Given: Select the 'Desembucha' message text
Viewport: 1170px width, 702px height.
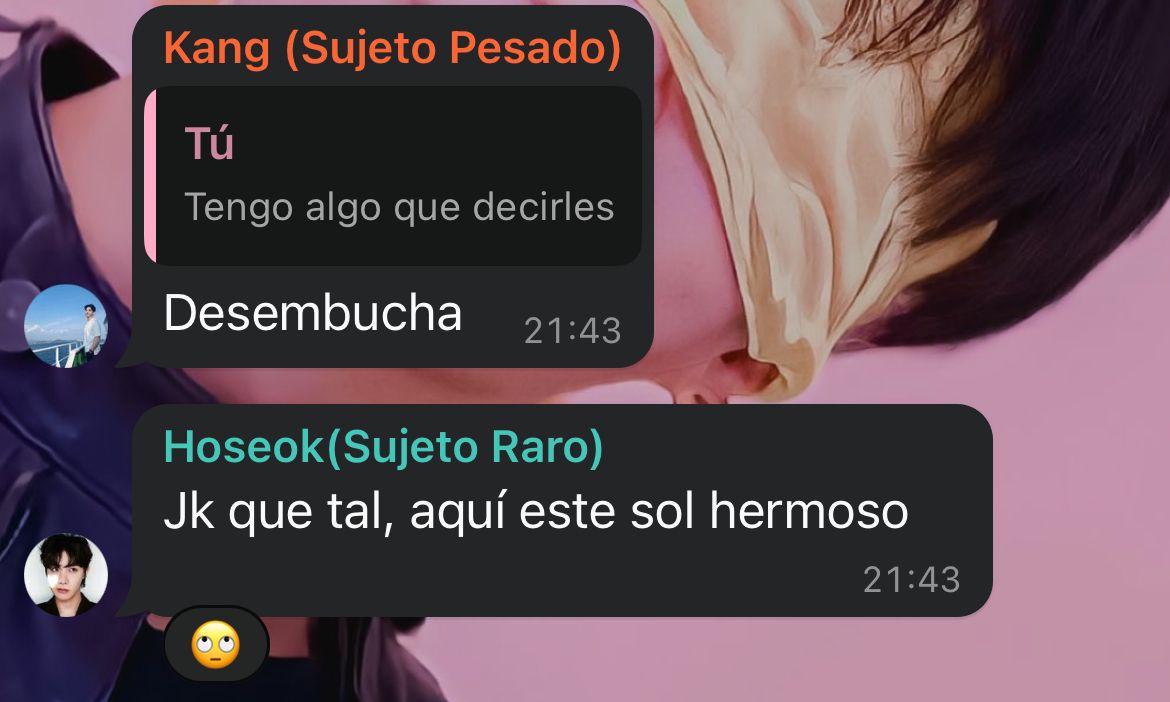Looking at the screenshot, I should pyautogui.click(x=313, y=313).
